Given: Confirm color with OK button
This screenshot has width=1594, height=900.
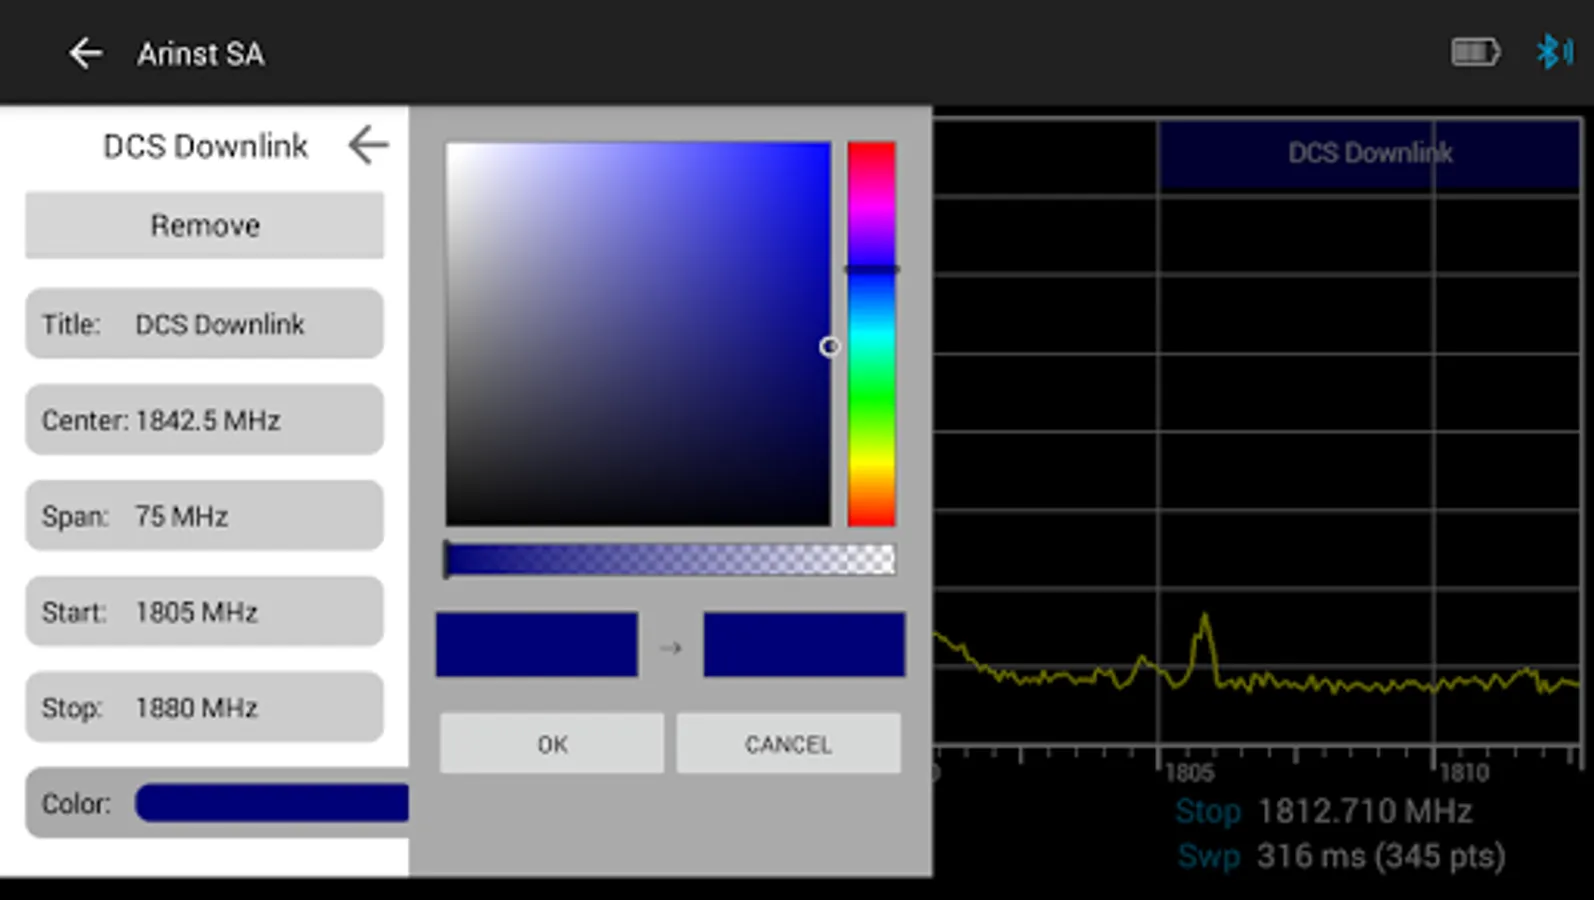Looking at the screenshot, I should 552,744.
